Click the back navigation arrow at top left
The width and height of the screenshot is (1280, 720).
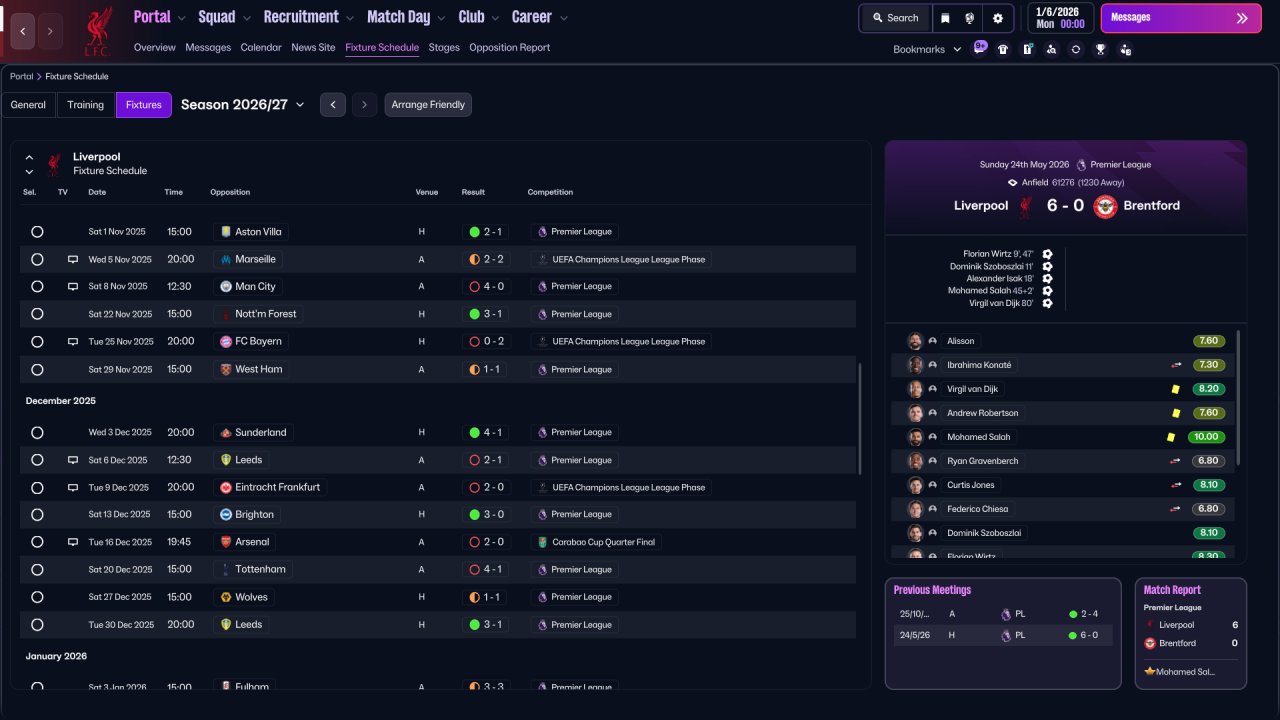pyautogui.click(x=23, y=31)
